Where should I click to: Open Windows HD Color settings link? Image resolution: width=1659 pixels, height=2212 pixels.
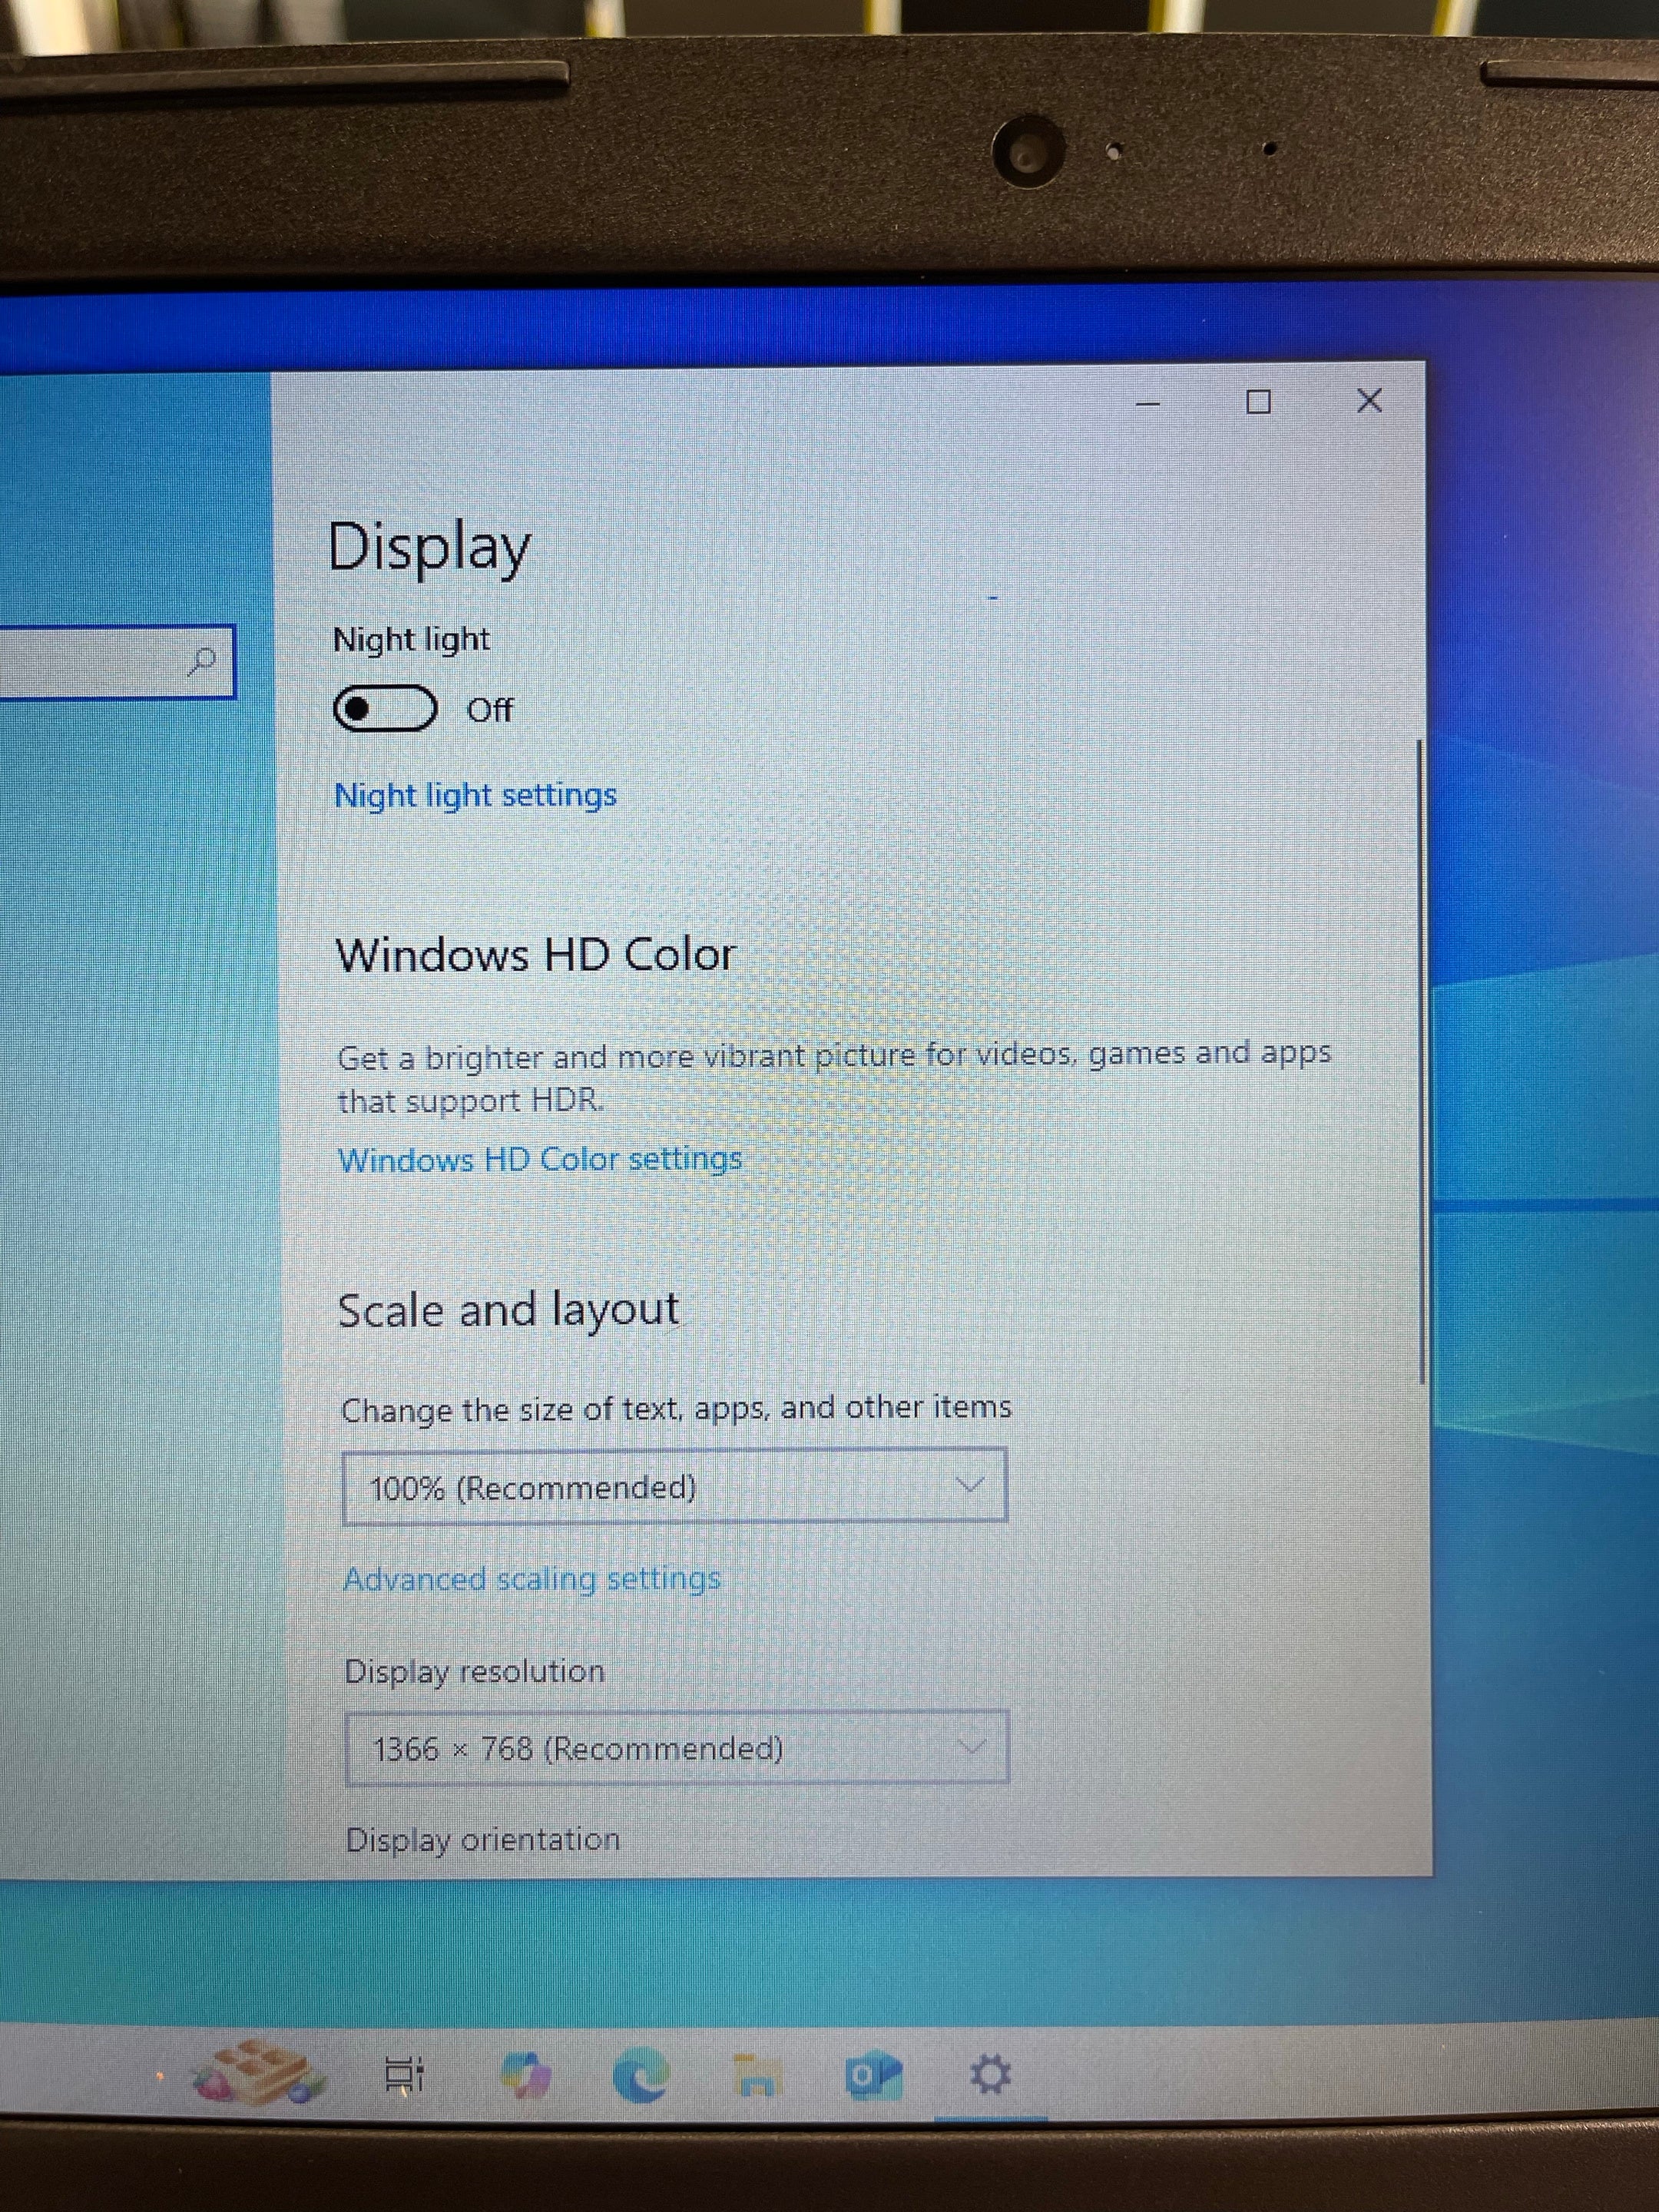(x=540, y=1160)
